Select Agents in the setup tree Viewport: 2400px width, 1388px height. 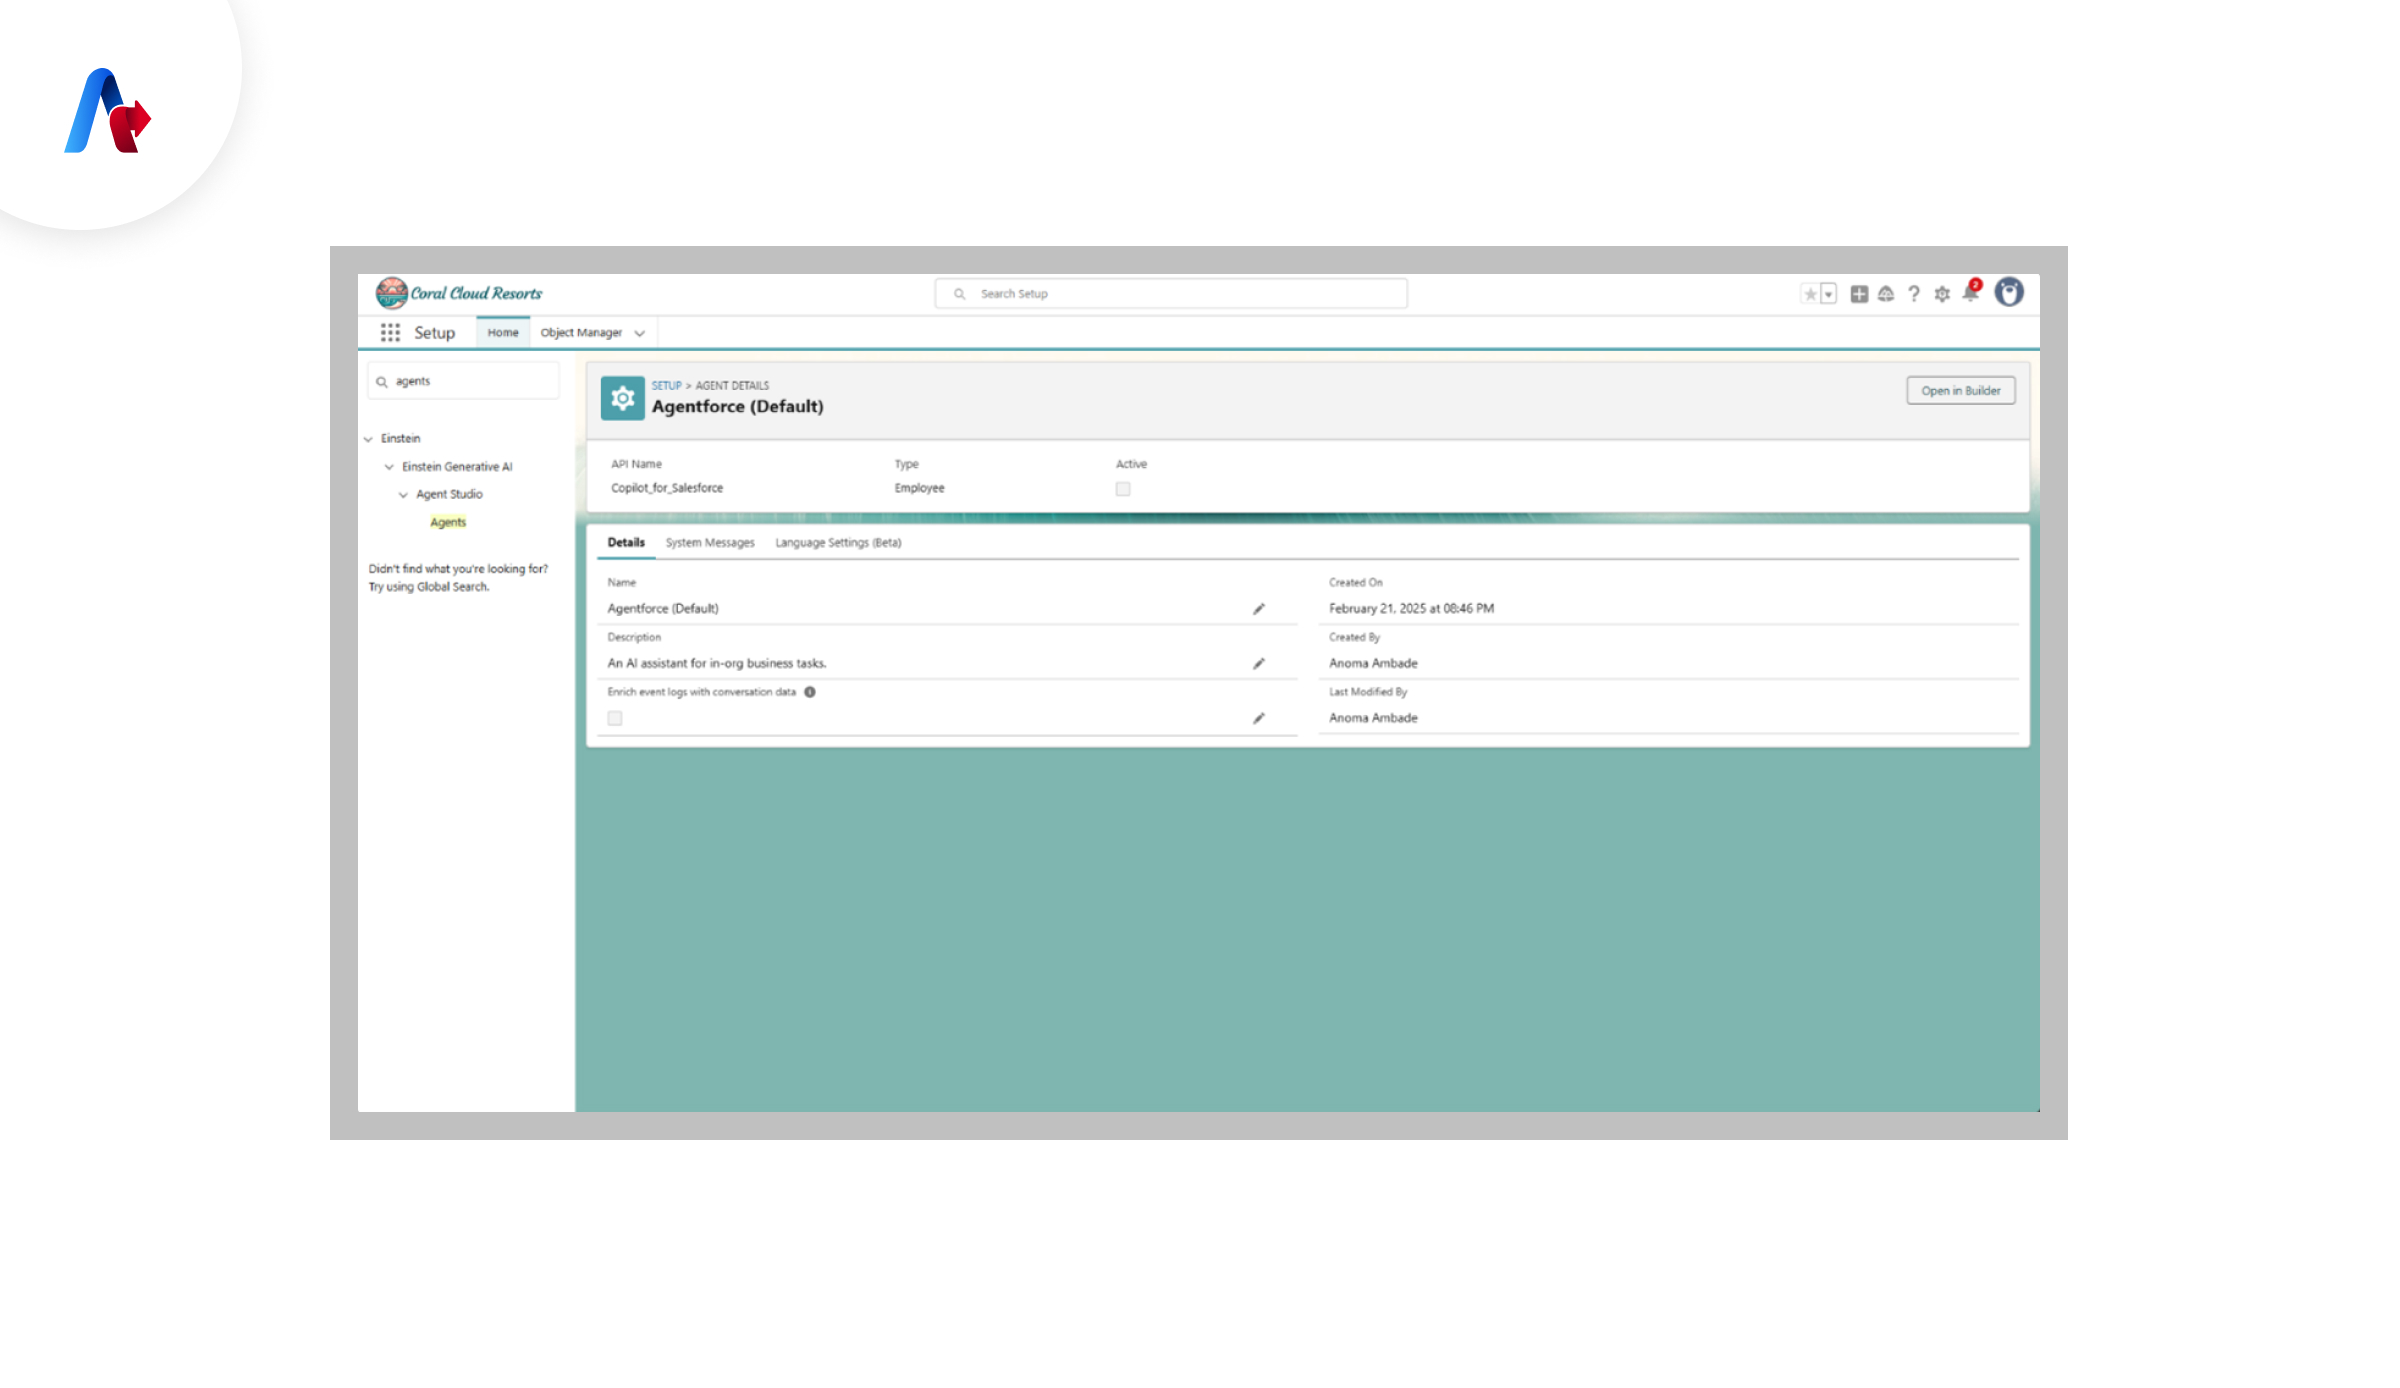pyautogui.click(x=448, y=523)
